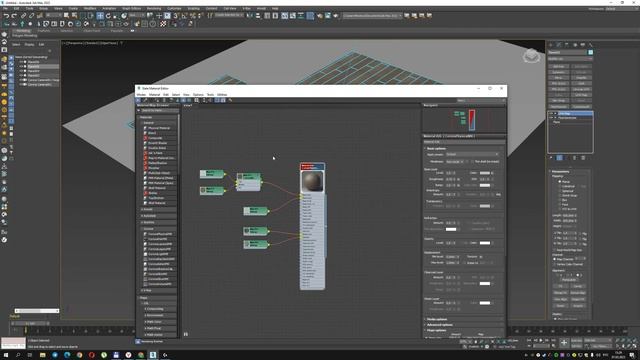Click the CoronaPhysicalMtl node preview sphere

(312, 182)
